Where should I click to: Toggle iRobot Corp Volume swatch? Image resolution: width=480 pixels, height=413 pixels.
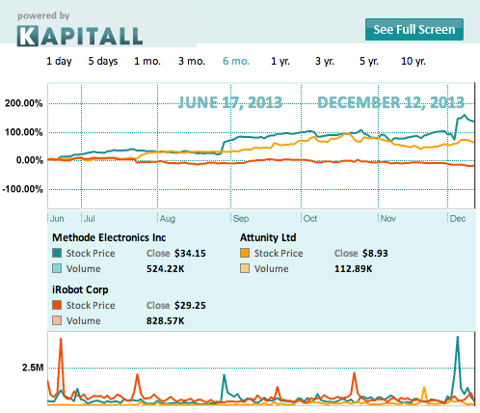coord(57,320)
